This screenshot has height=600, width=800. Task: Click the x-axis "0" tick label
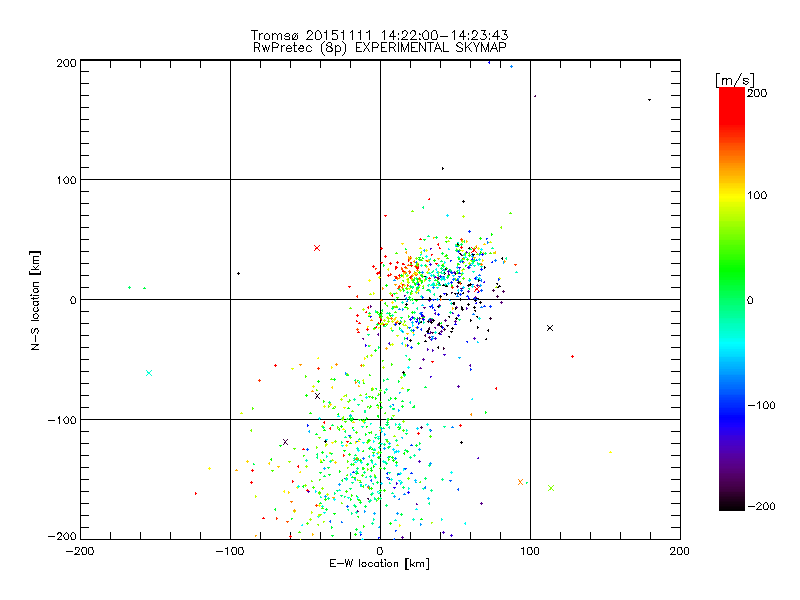380,551
